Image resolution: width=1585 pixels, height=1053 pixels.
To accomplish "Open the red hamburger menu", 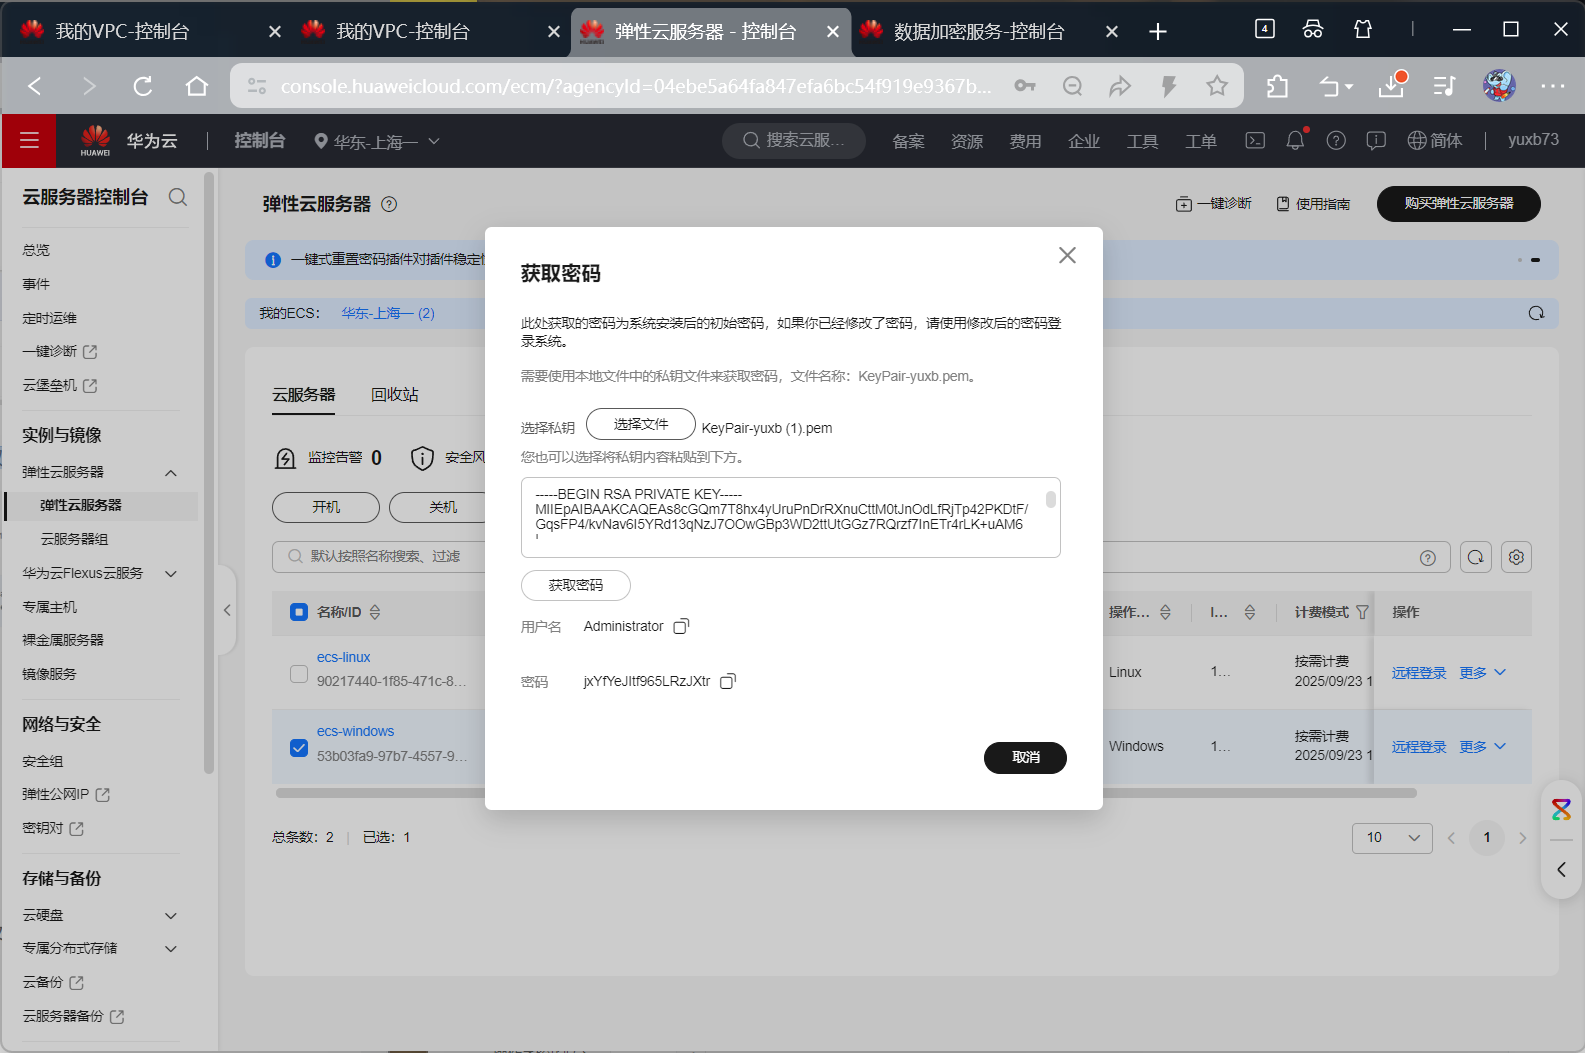I will (x=29, y=141).
